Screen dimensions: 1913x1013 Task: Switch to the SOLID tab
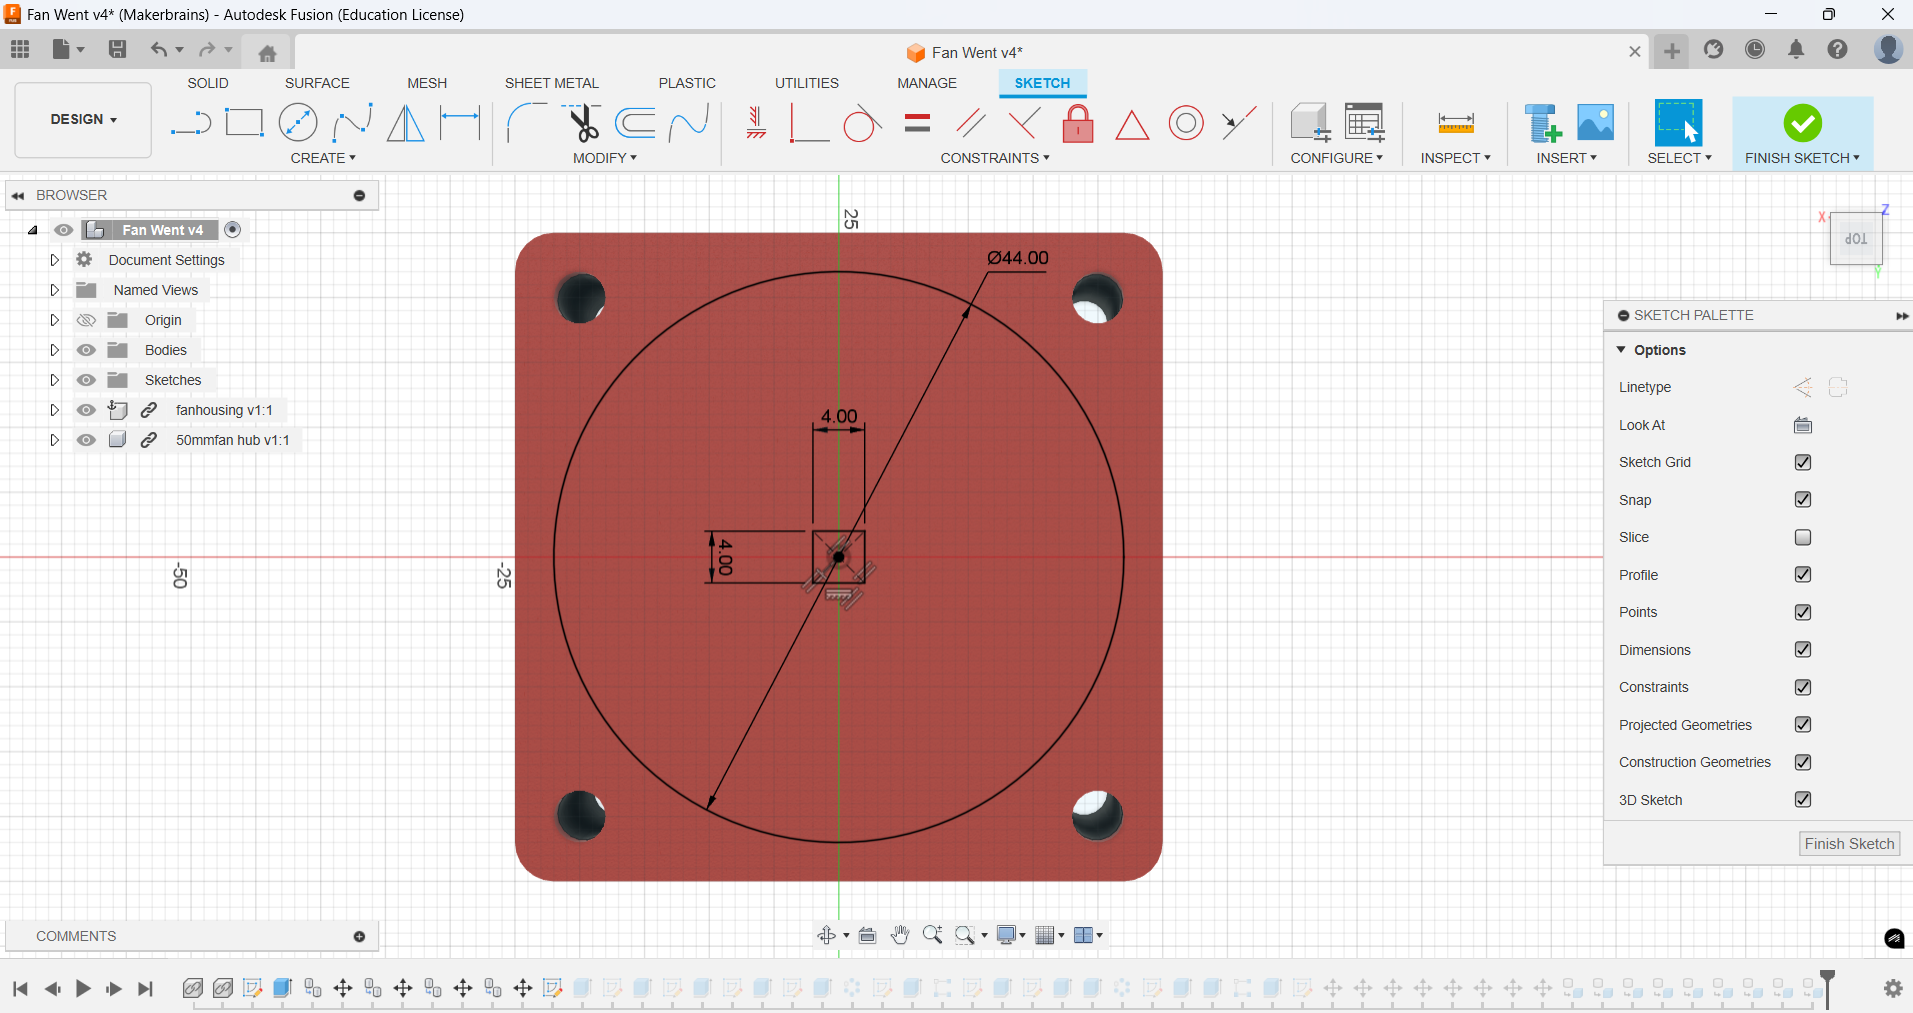[x=207, y=83]
